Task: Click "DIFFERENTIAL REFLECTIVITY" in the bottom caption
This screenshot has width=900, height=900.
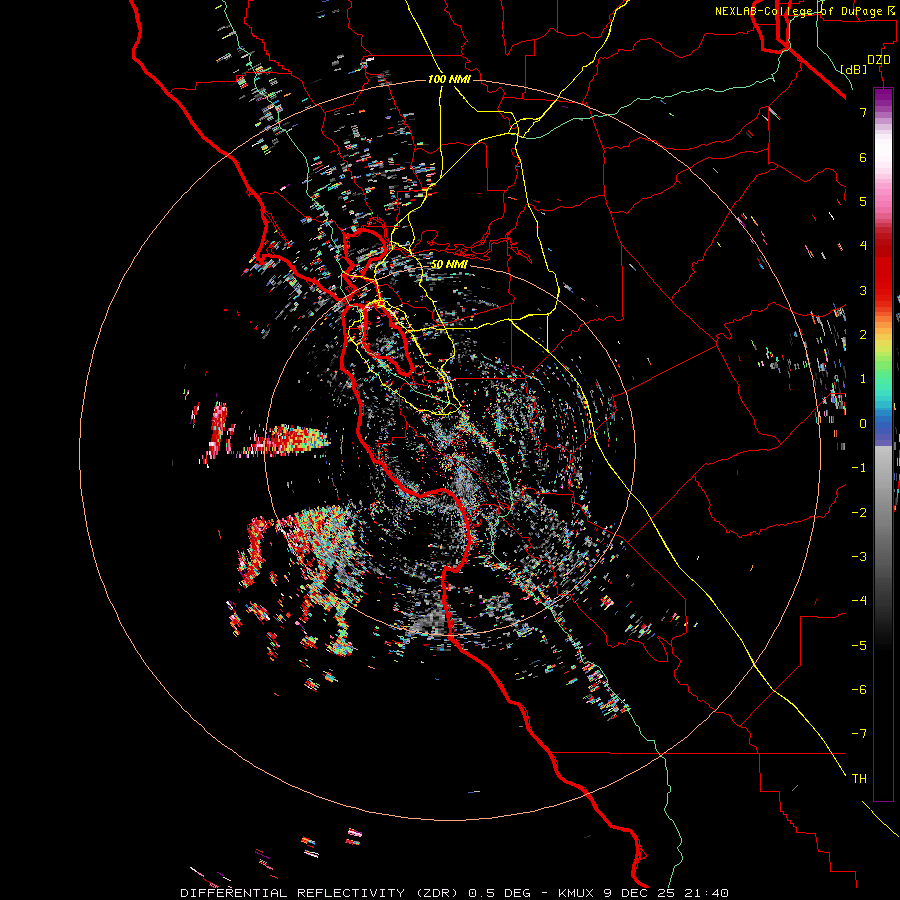Action: pyautogui.click(x=293, y=893)
